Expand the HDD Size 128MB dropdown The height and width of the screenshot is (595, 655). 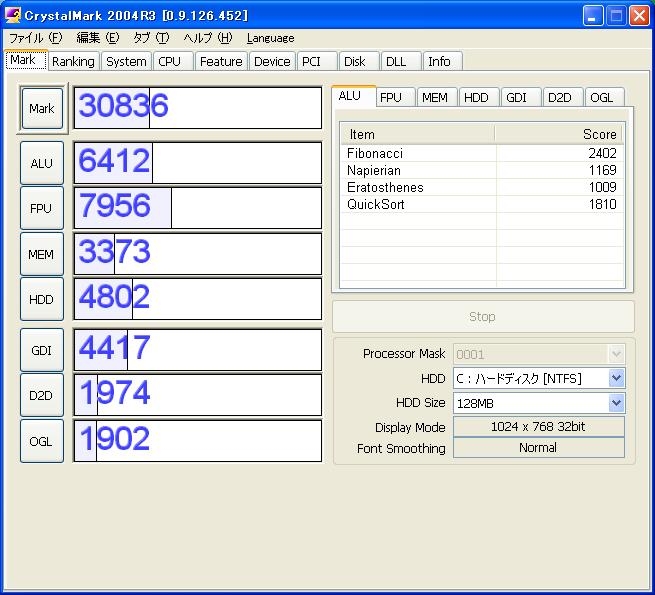[x=616, y=403]
